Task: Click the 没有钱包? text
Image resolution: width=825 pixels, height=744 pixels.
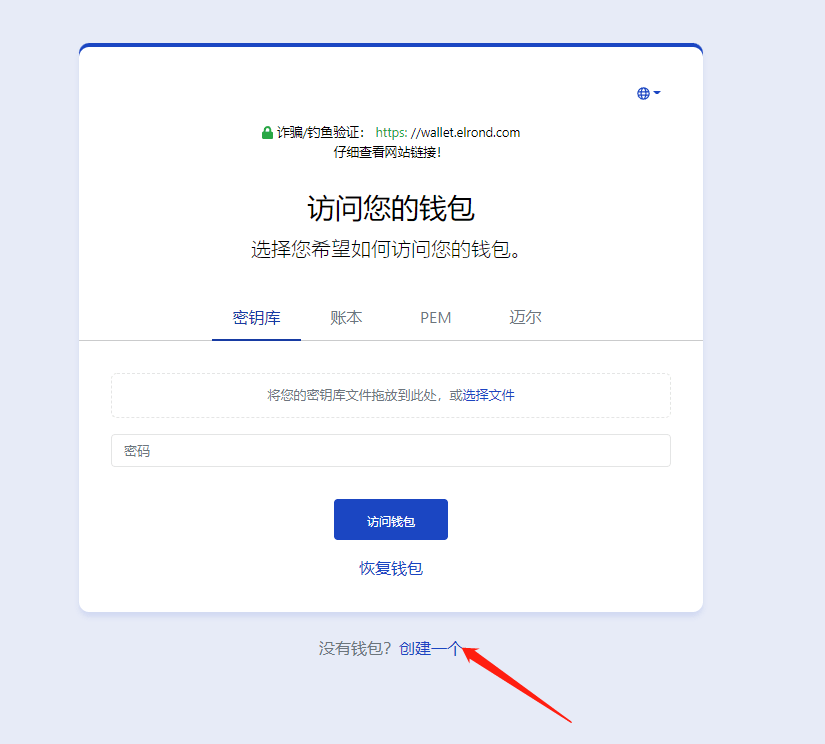Action: [x=354, y=649]
